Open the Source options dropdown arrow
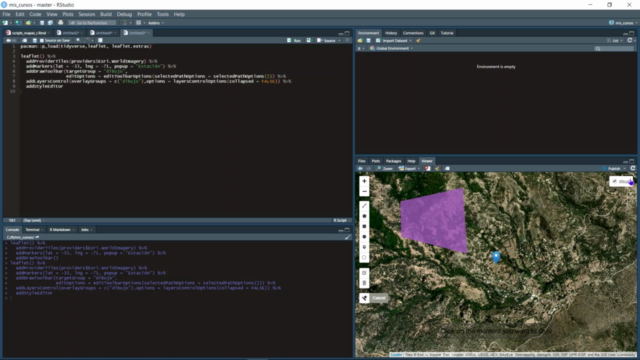This screenshot has height=360, width=640. tap(340, 40)
